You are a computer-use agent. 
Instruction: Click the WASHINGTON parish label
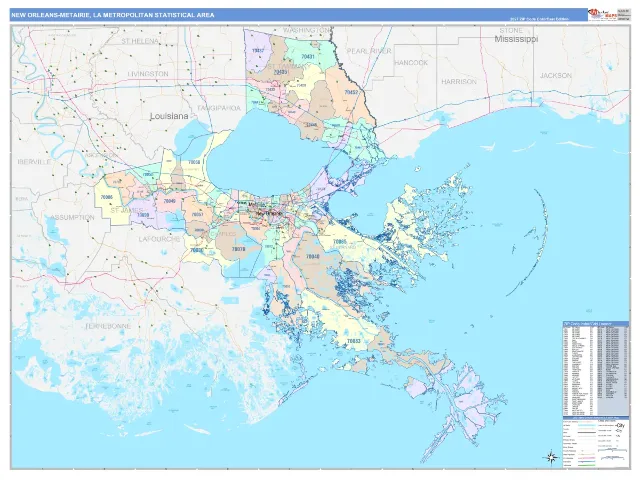coord(307,30)
